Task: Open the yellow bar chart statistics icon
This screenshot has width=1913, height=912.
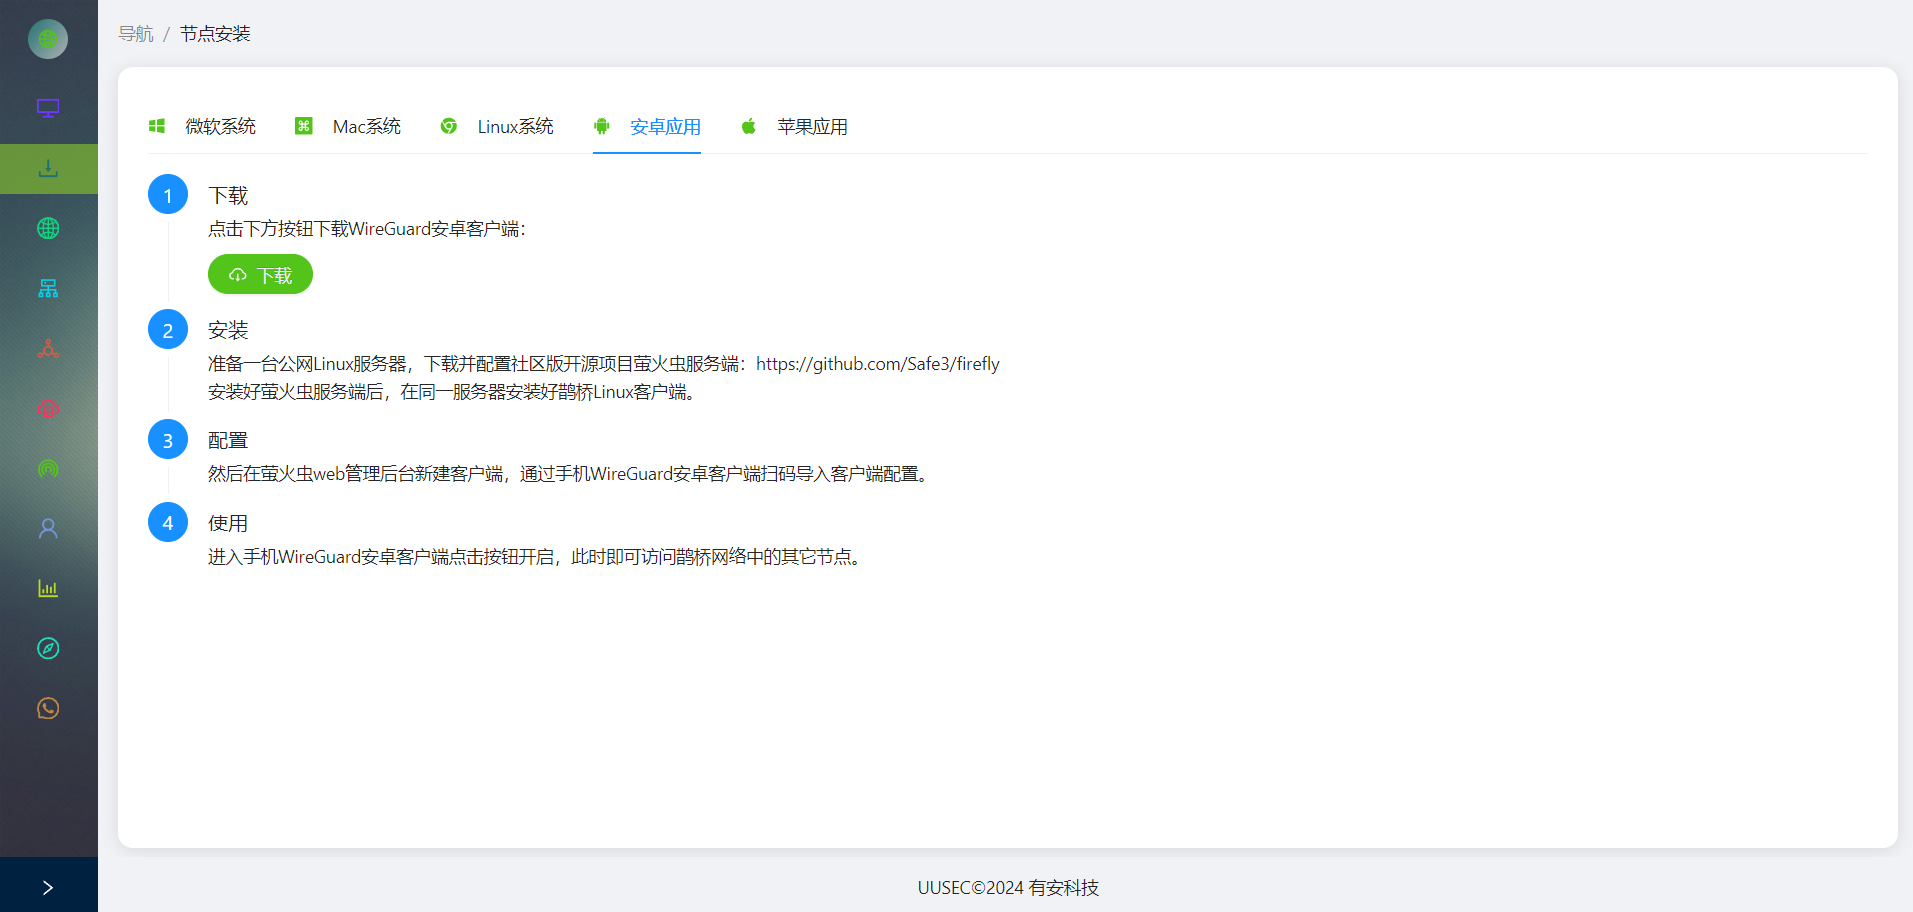Action: click(48, 588)
